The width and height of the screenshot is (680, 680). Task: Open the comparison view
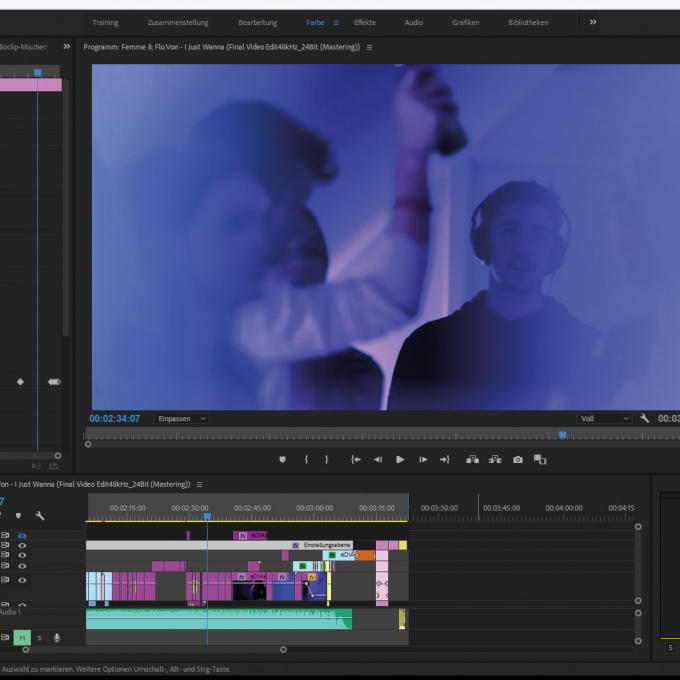(540, 459)
